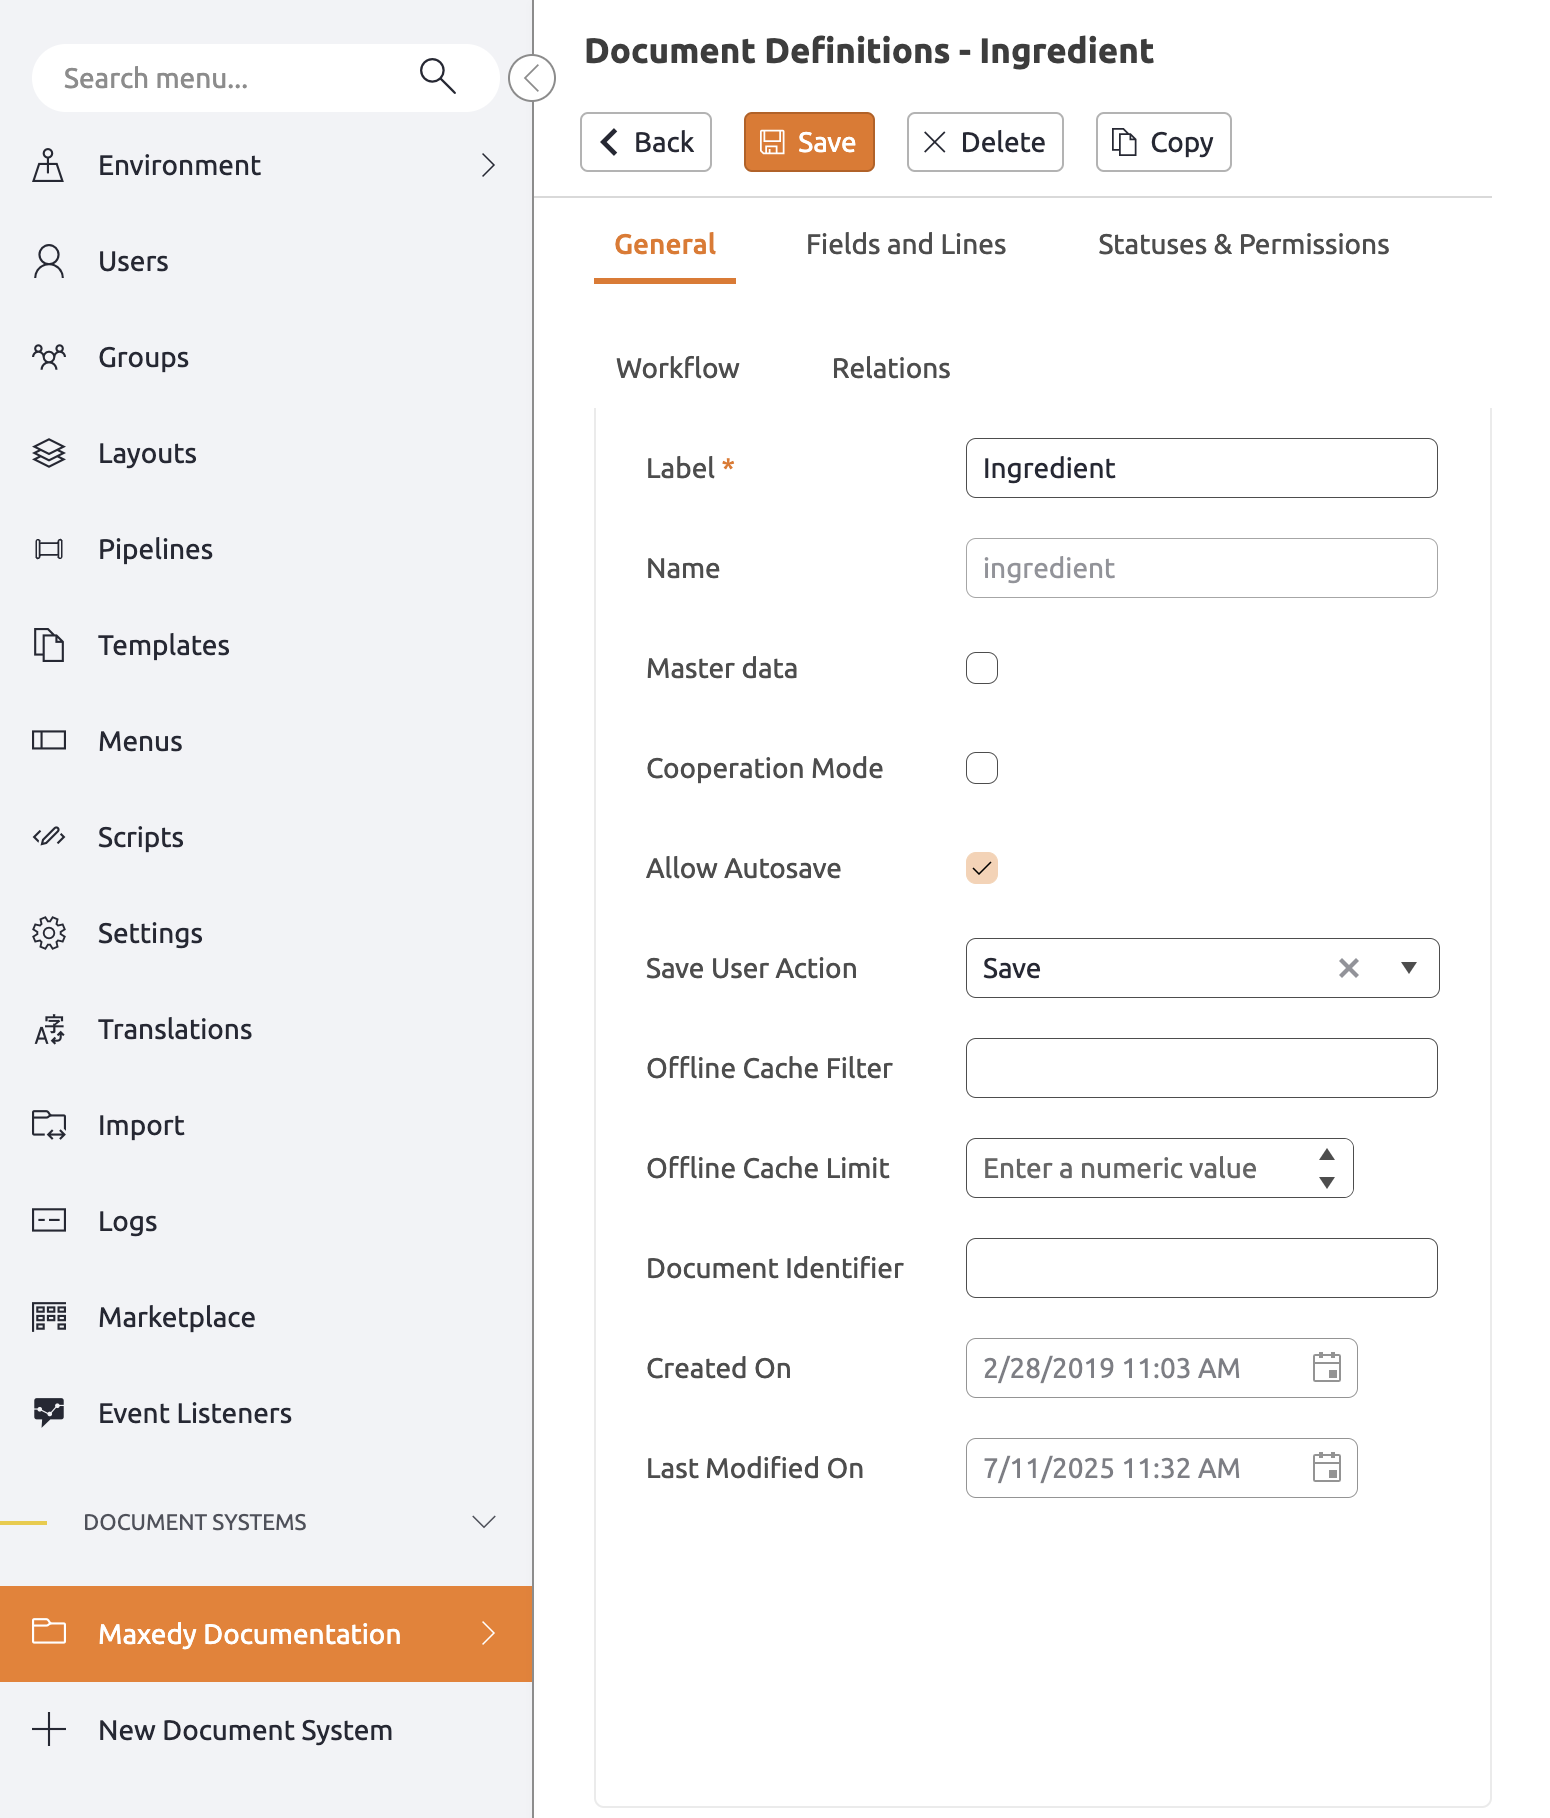The image size is (1550, 1818).
Task: Open the Created On calendar picker icon
Action: click(x=1326, y=1368)
